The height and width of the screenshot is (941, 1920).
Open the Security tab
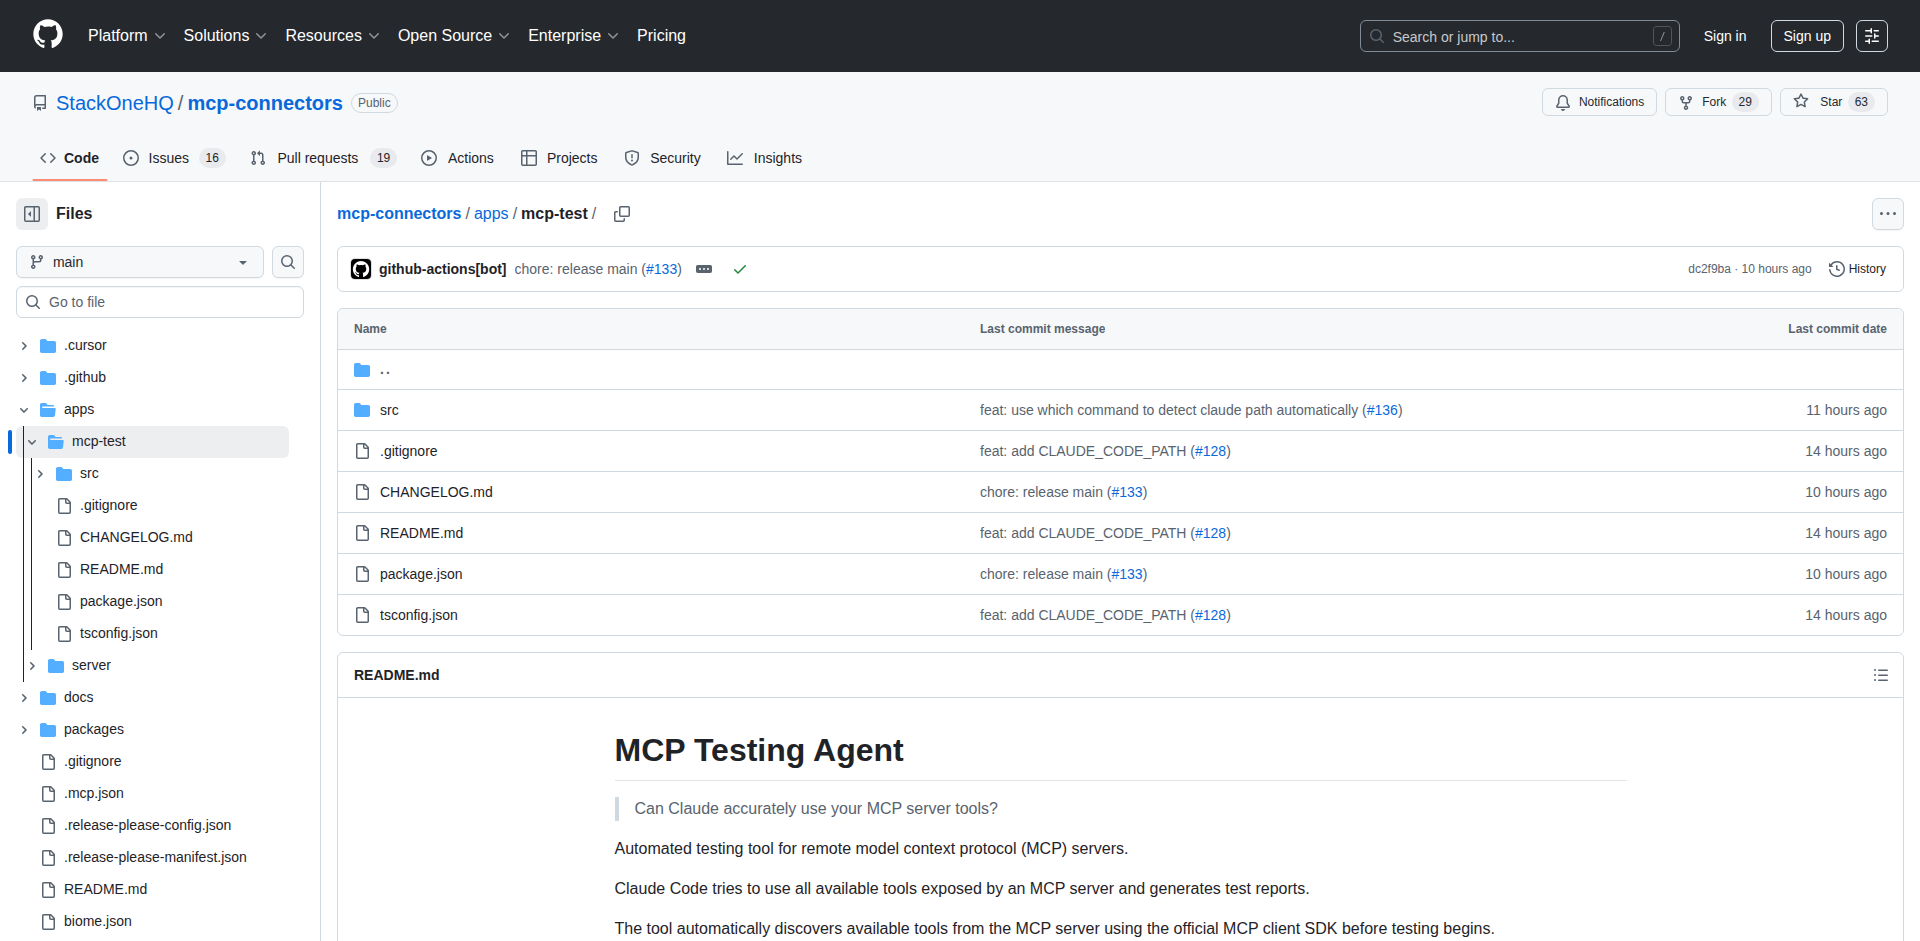[x=662, y=158]
